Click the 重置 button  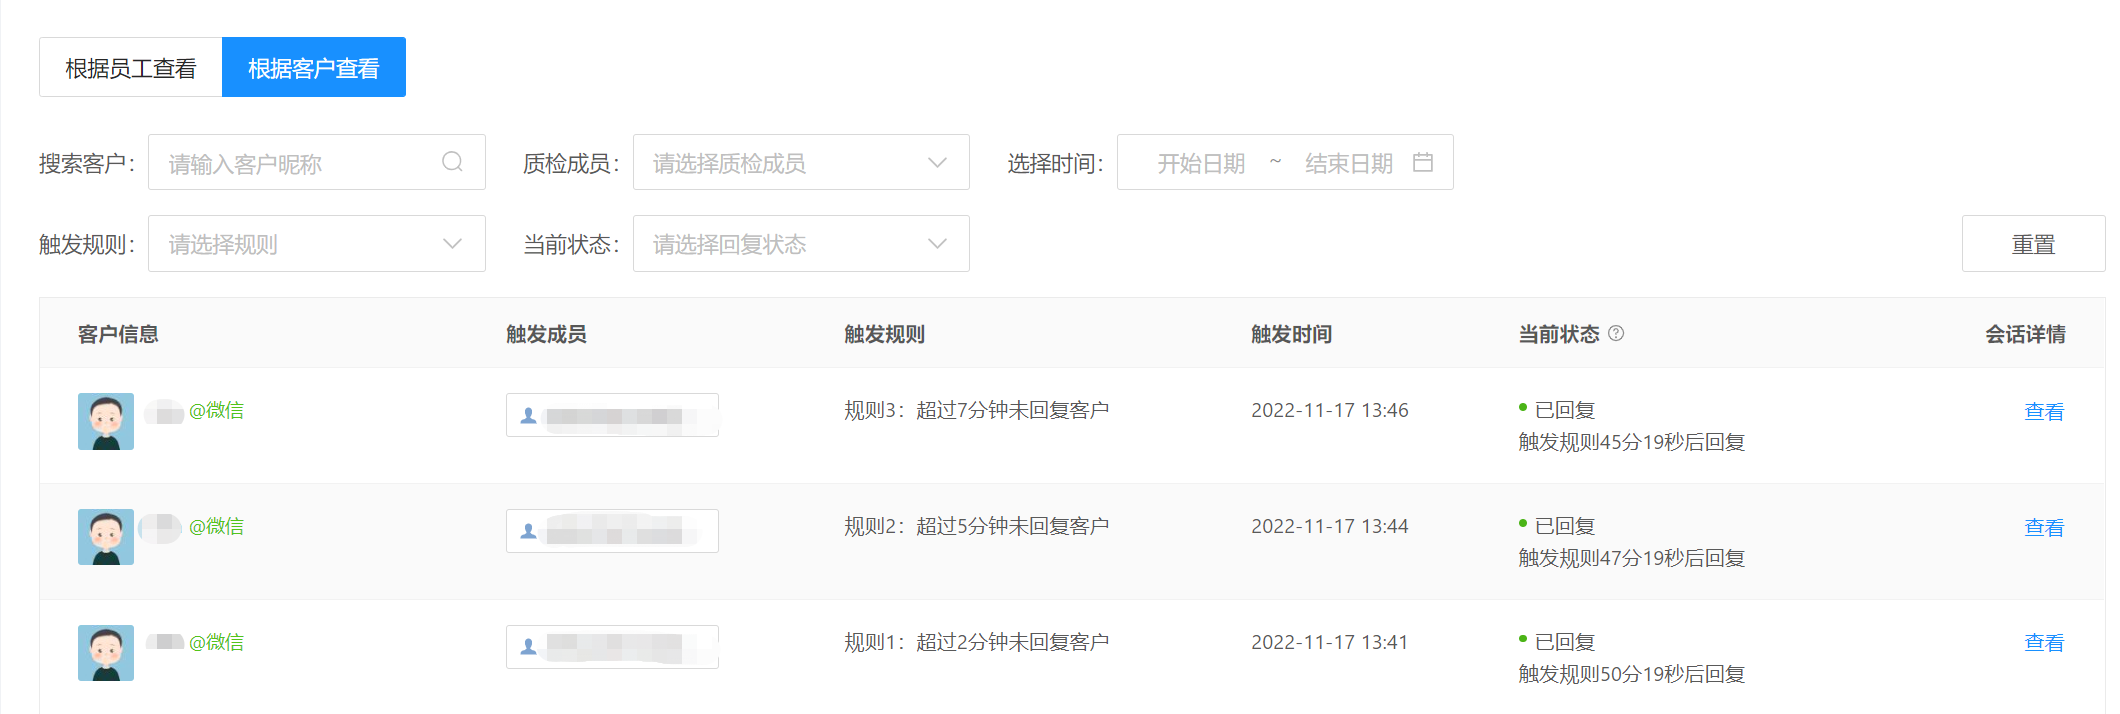2033,243
